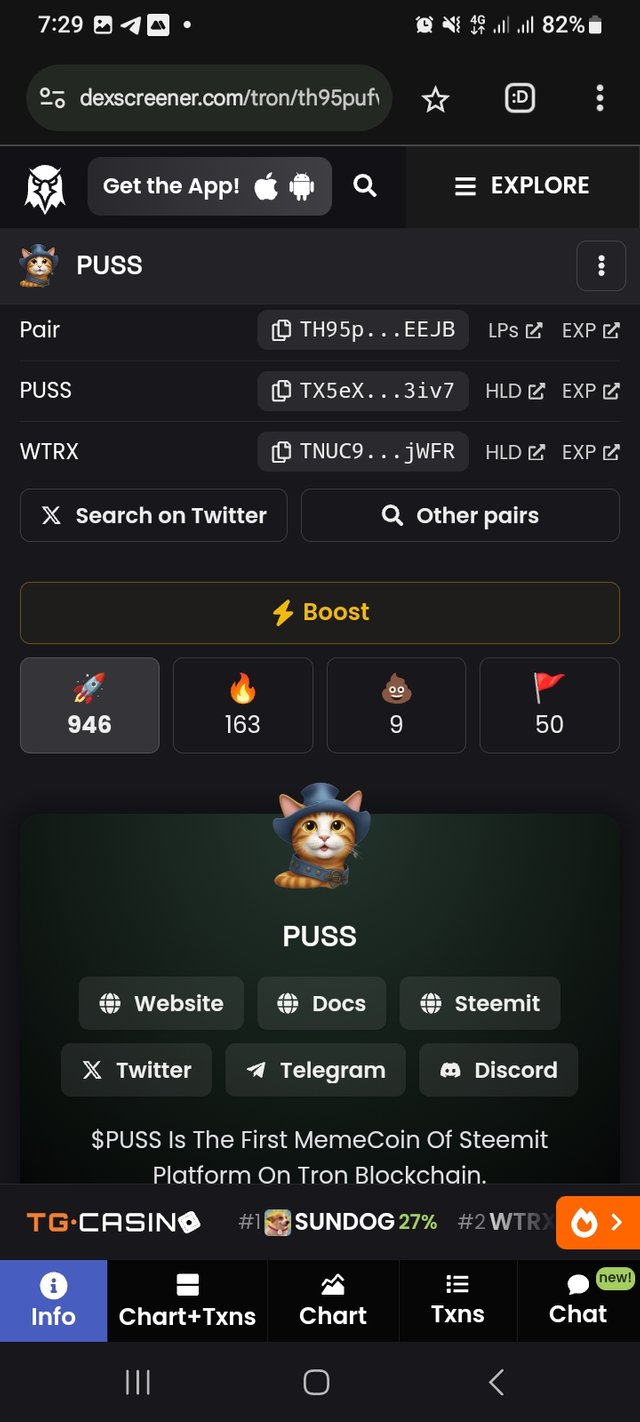Image resolution: width=640 pixels, height=1422 pixels.
Task: Switch to the Chart+Txns tab
Action: tap(187, 1301)
